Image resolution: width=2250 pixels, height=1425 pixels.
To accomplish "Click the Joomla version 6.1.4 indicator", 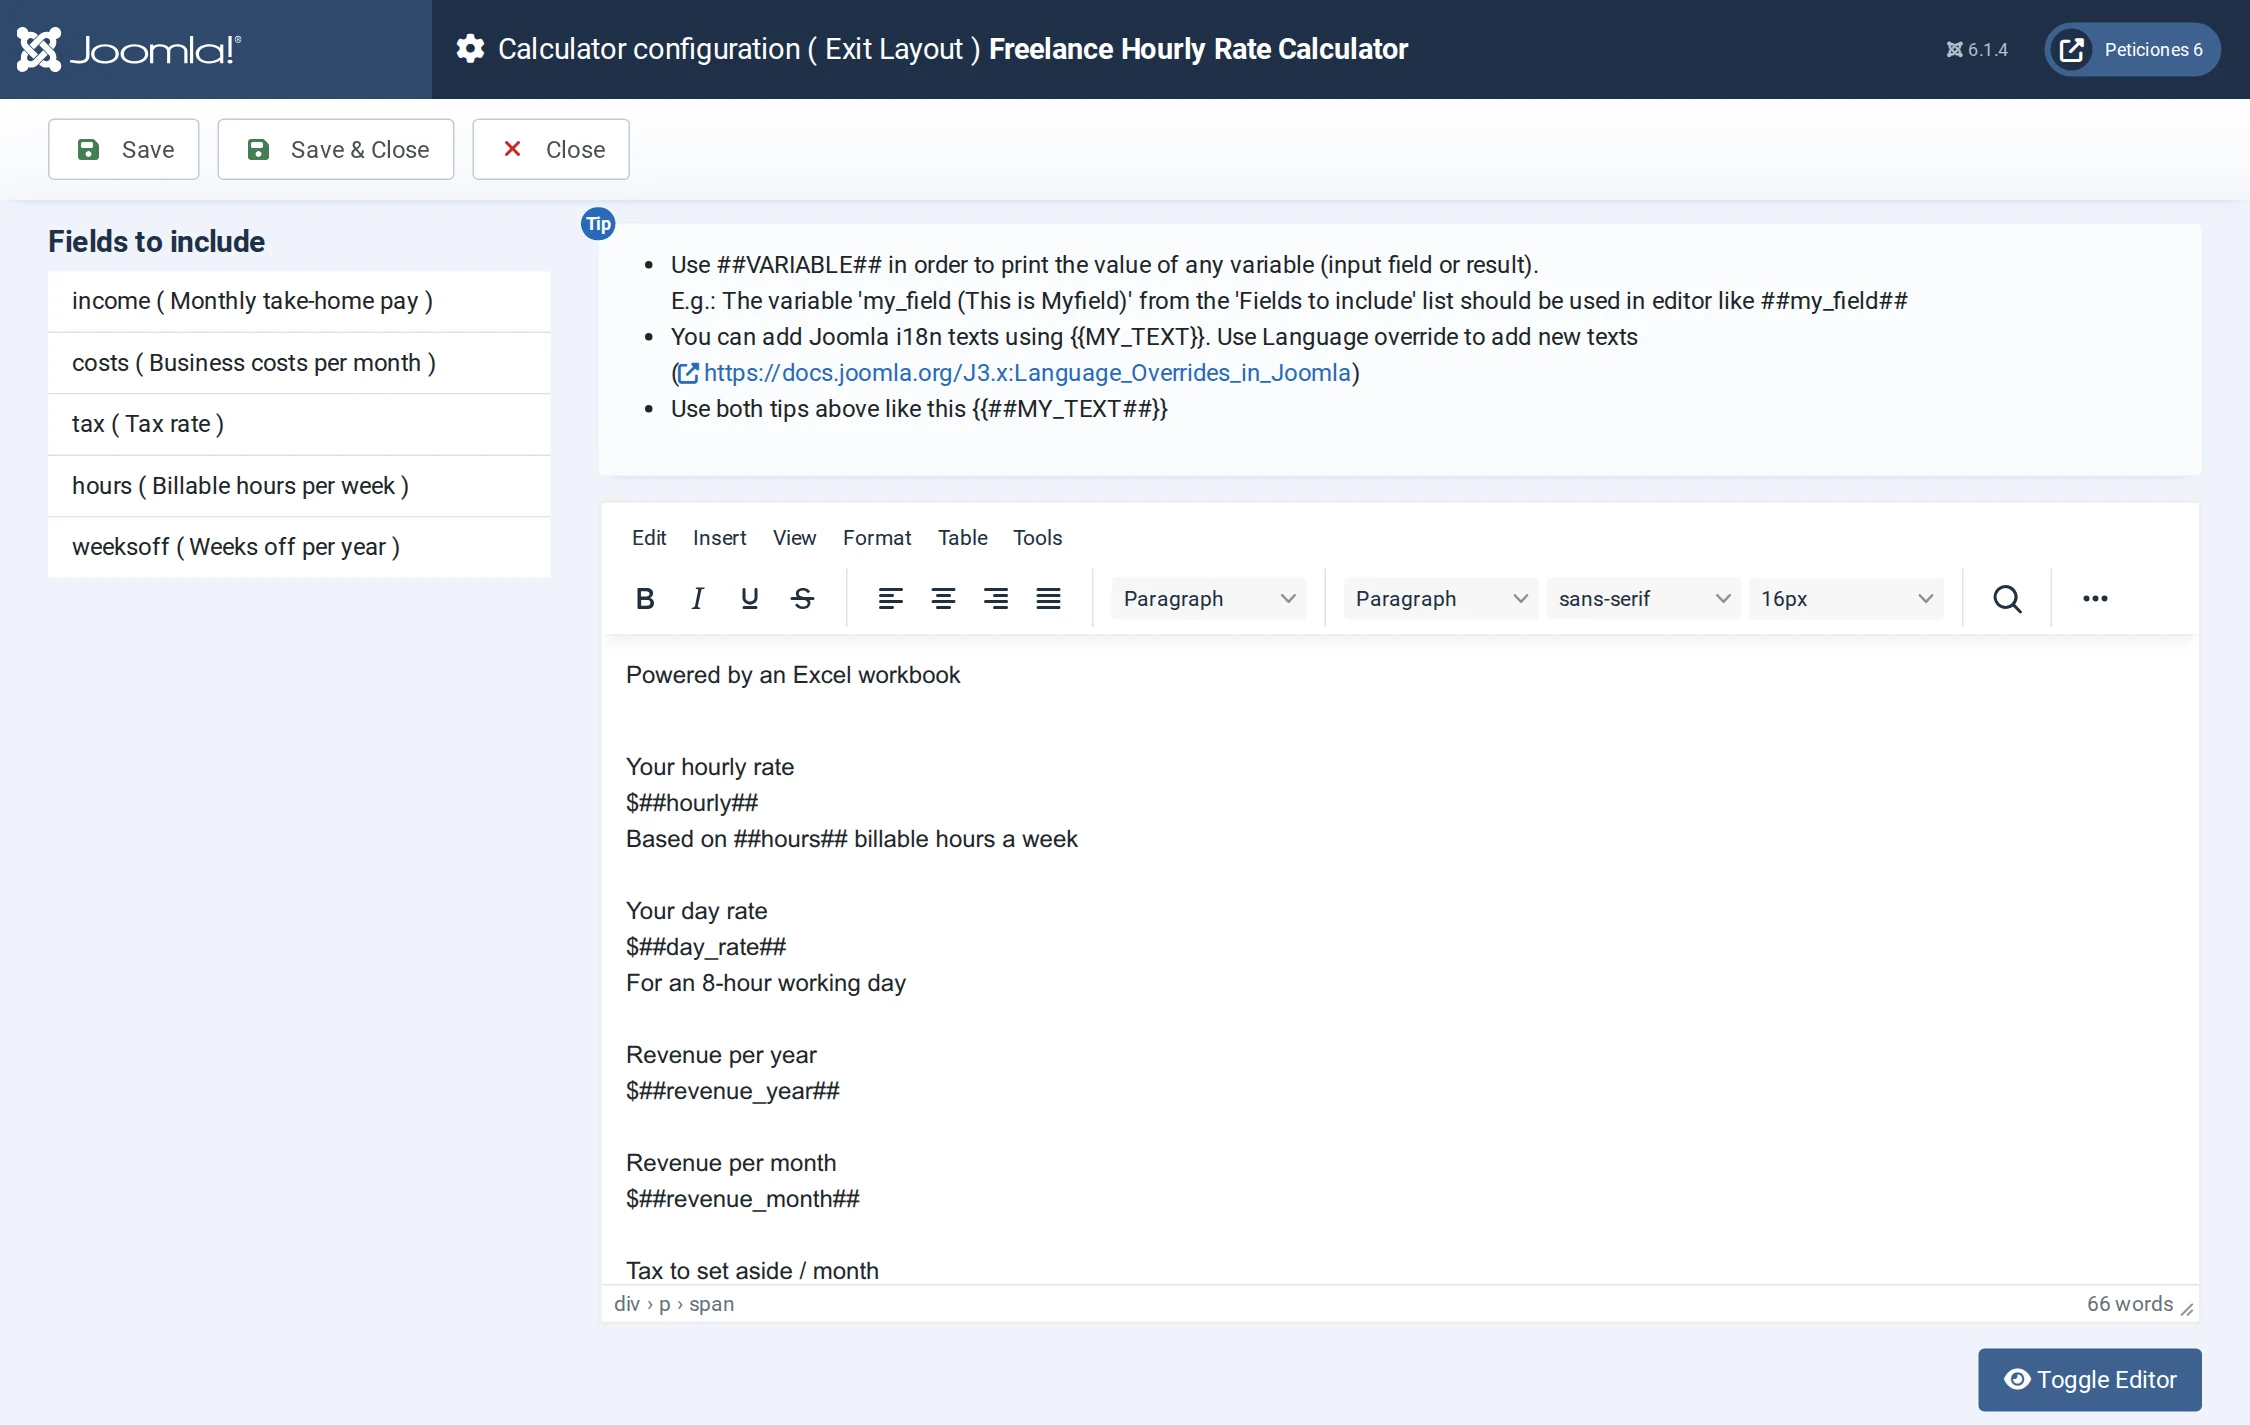I will (x=1976, y=49).
